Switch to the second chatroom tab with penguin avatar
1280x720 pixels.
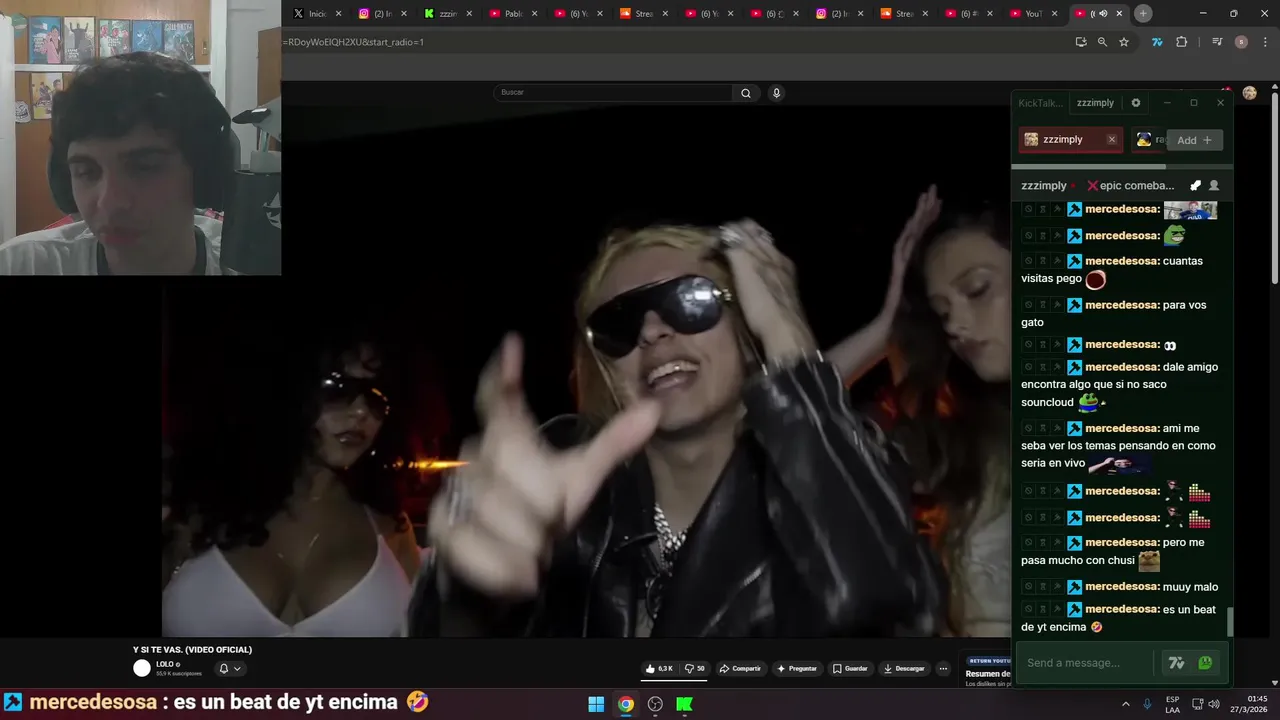(x=1149, y=140)
